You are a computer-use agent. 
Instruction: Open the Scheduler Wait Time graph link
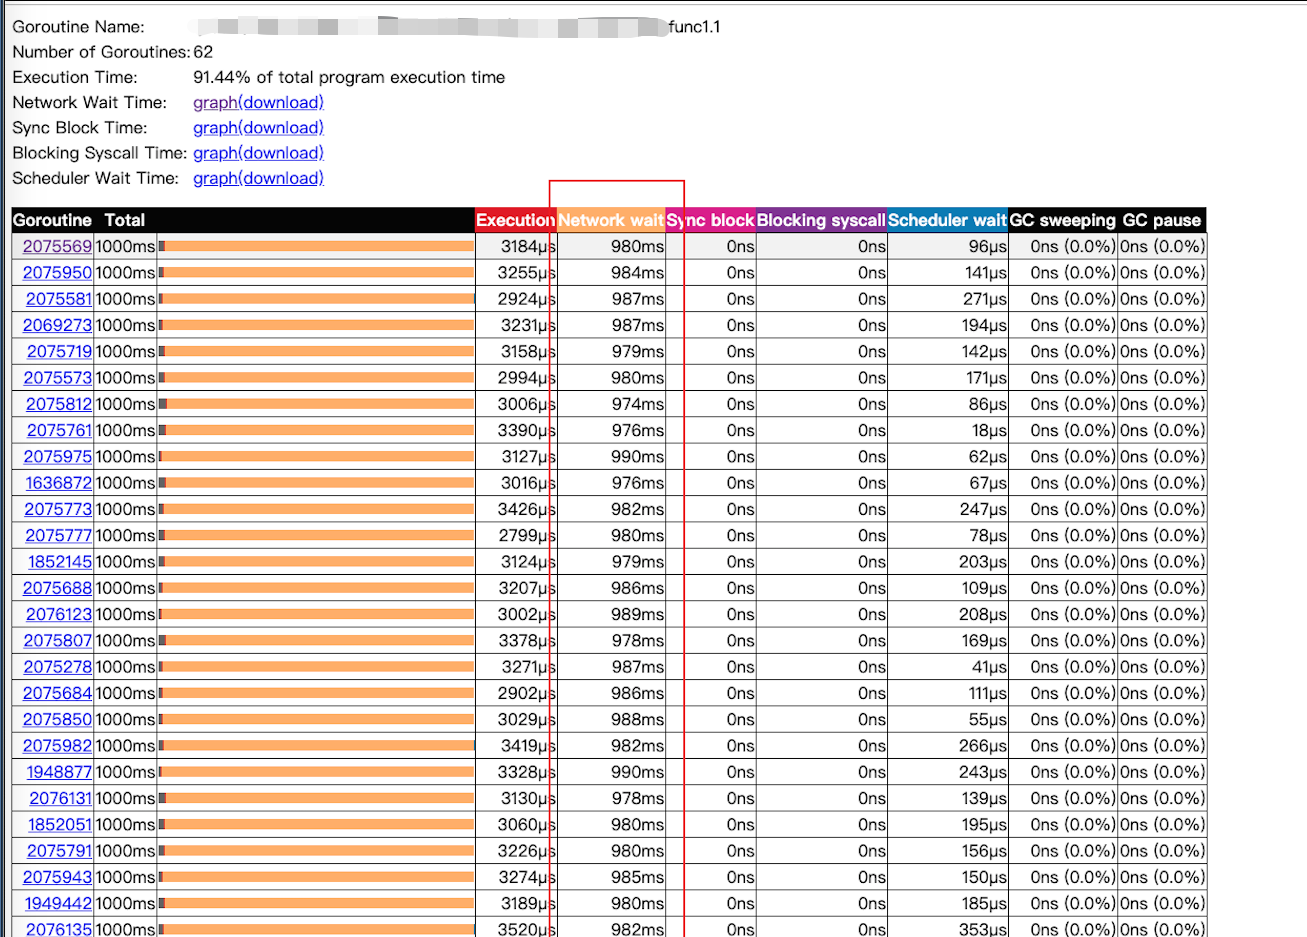215,178
